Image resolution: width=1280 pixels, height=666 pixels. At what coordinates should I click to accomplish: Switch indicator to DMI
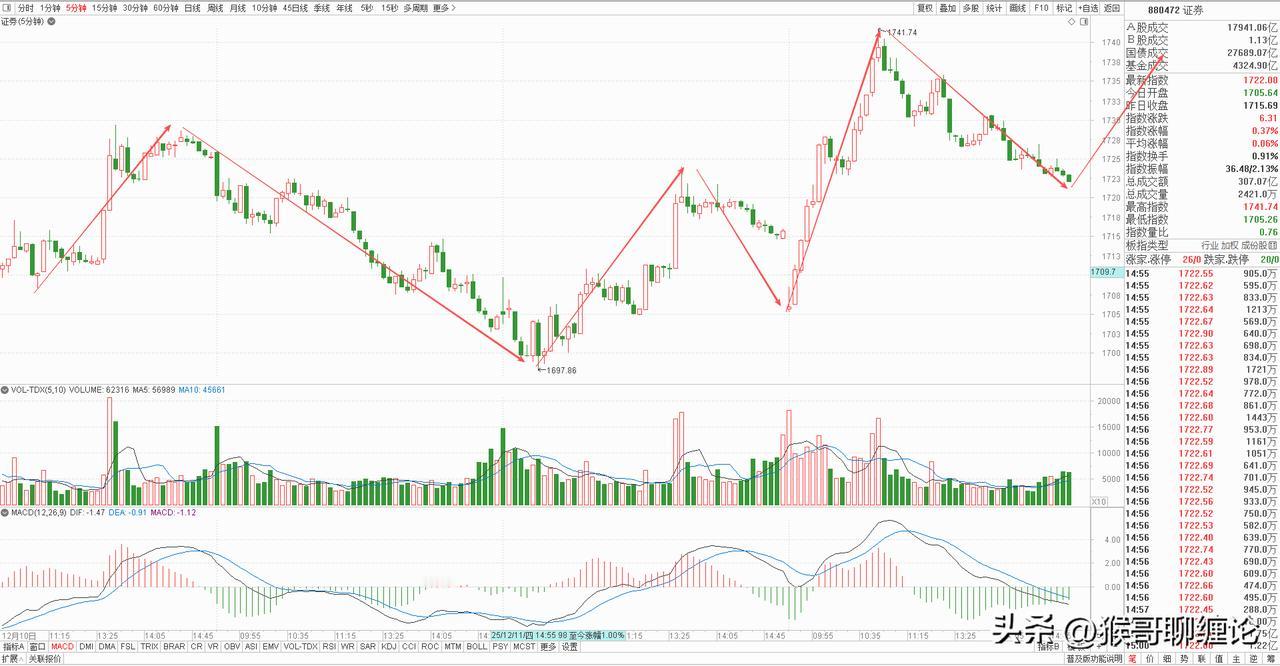pos(86,647)
